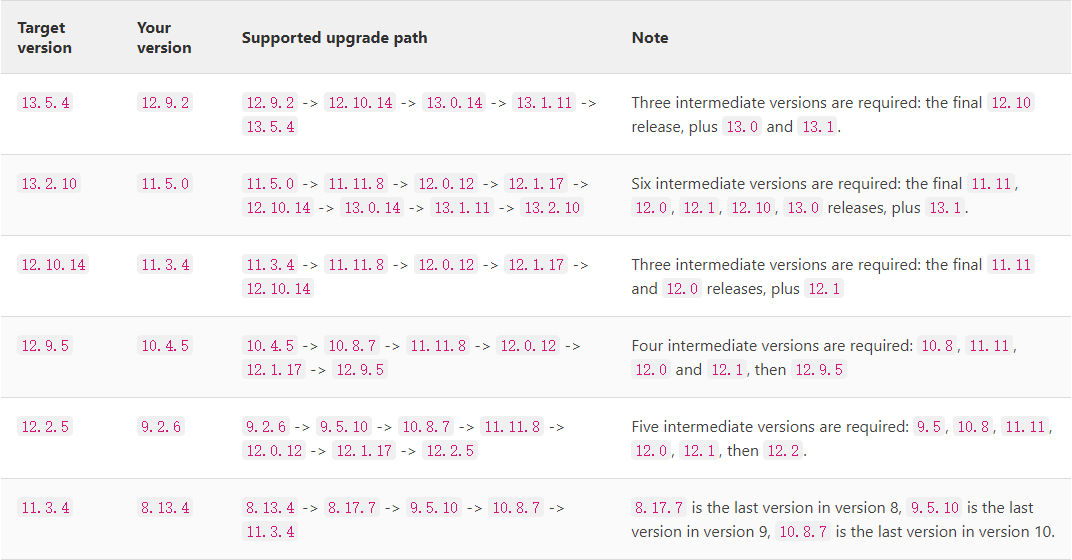
Task: Select 8.13.4 in the Your version column
Action: pyautogui.click(x=165, y=507)
